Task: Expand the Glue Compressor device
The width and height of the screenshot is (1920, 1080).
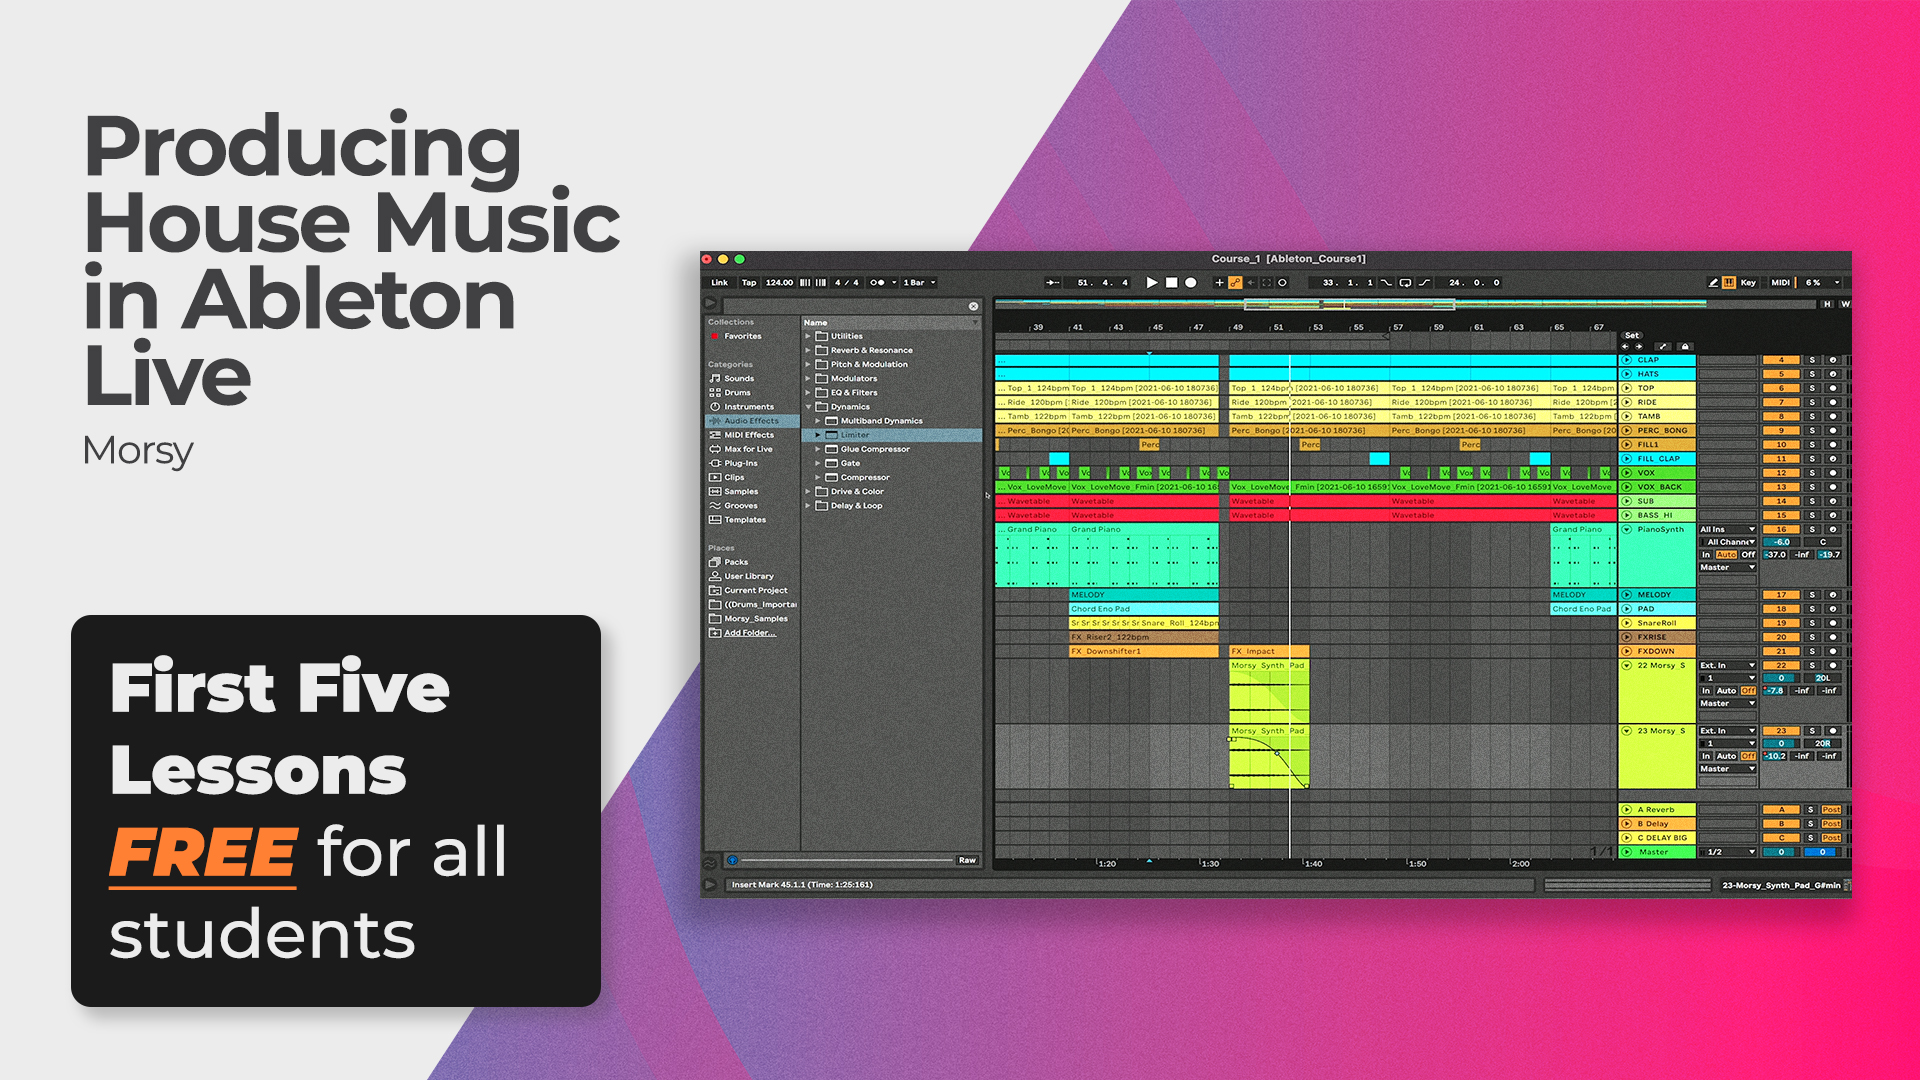Action: [818, 449]
